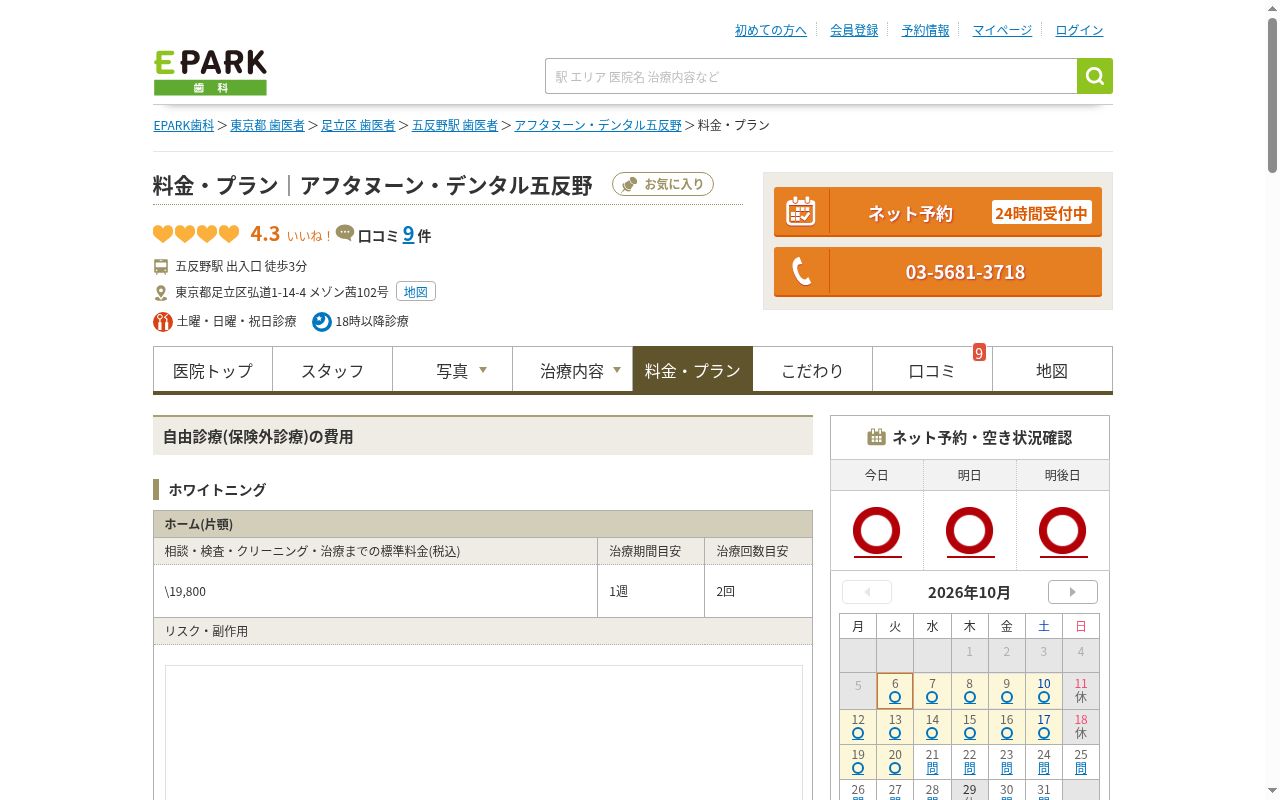Image resolution: width=1280 pixels, height=800 pixels.
Task: Click the availability circle under 明後日
Action: pyautogui.click(x=1063, y=531)
